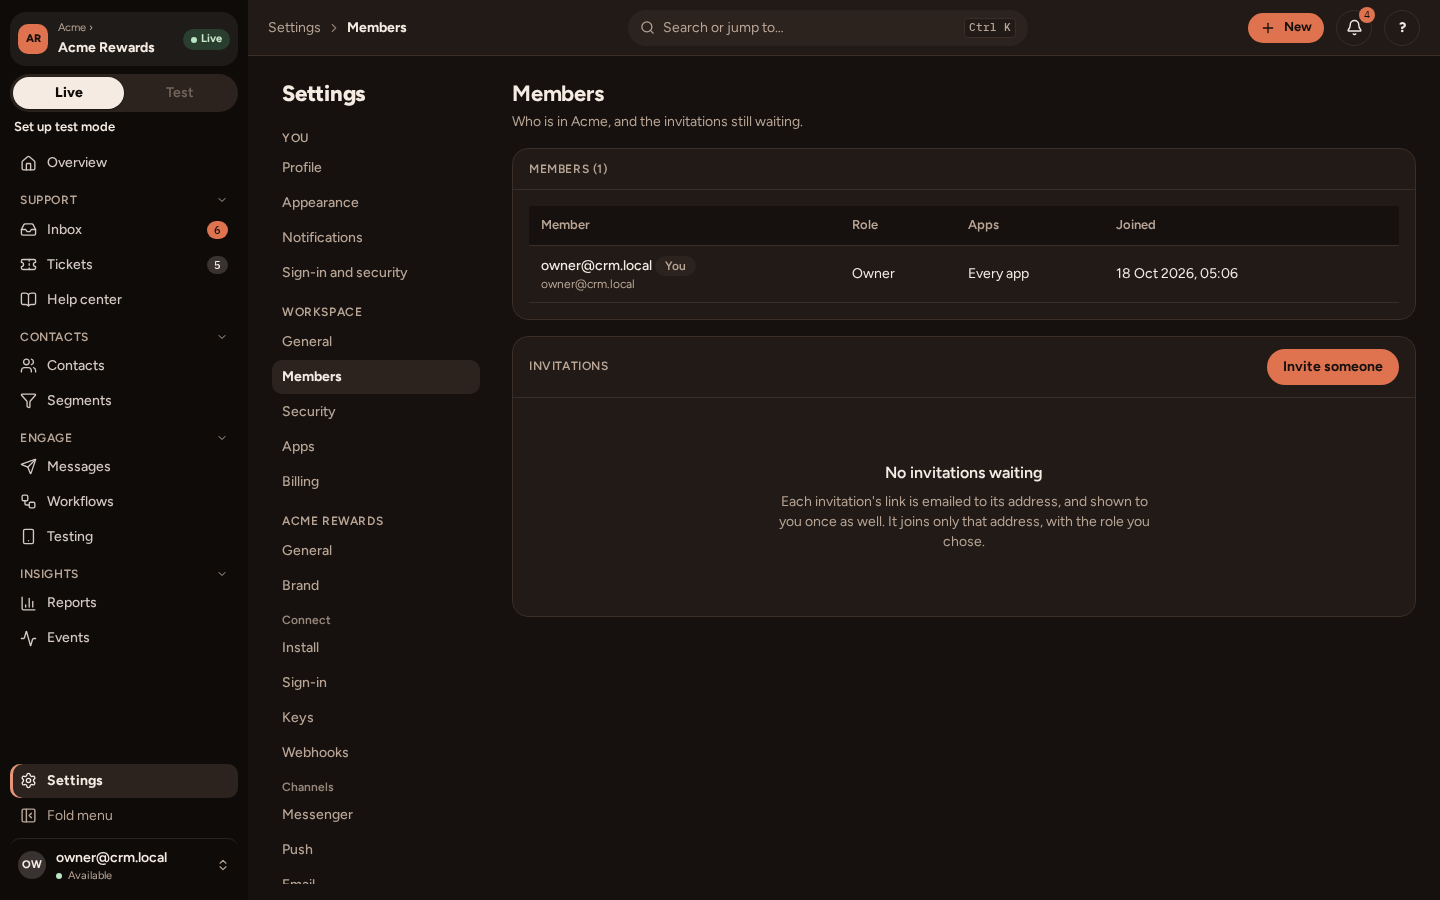This screenshot has width=1440, height=900.
Task: Click the Overview home icon
Action: 29,163
